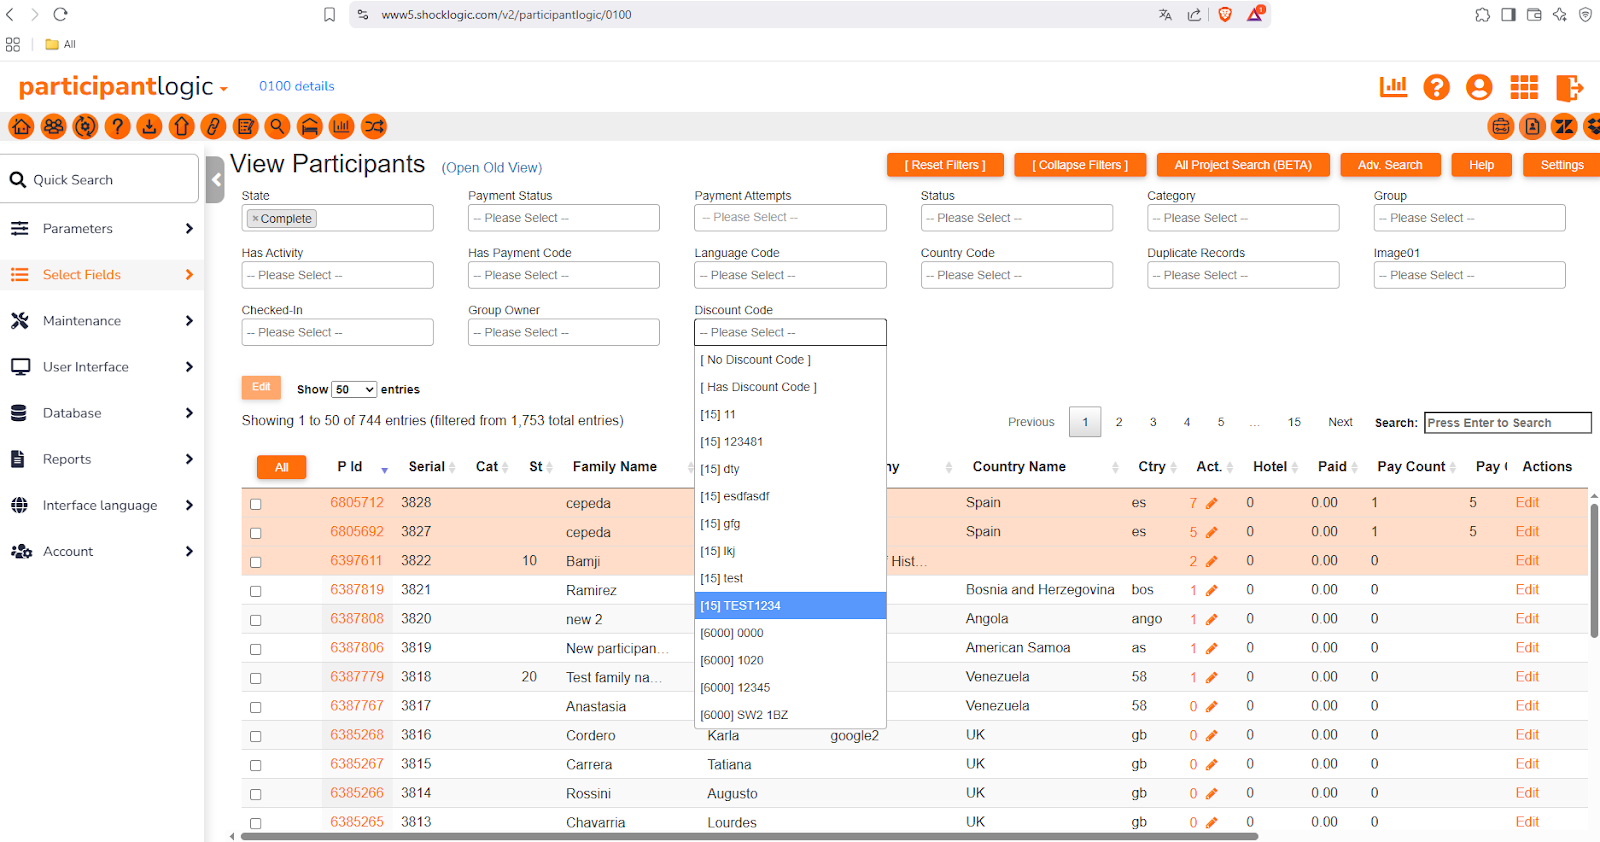Open the apps grid icon in header
Image resolution: width=1600 pixels, height=842 pixels.
[x=1524, y=88]
